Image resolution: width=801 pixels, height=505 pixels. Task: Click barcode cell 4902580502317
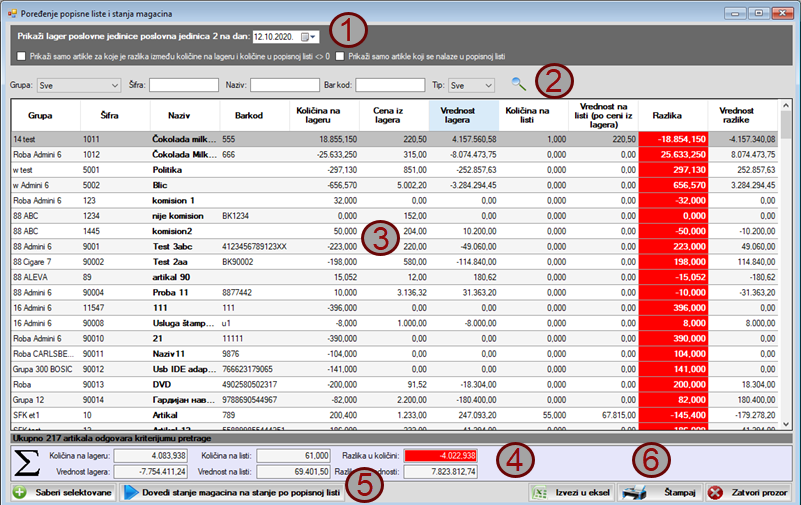[x=255, y=384]
